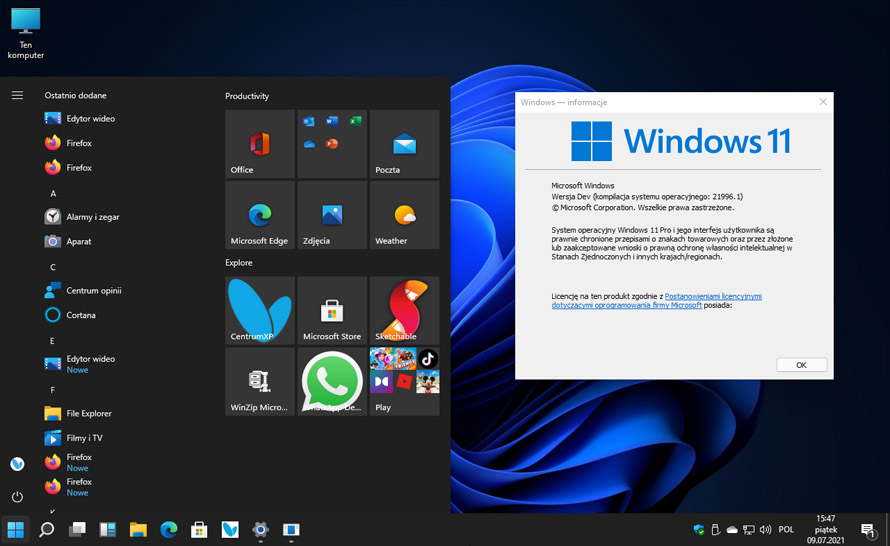
Task: Launch Edge from the taskbar
Action: coord(169,530)
